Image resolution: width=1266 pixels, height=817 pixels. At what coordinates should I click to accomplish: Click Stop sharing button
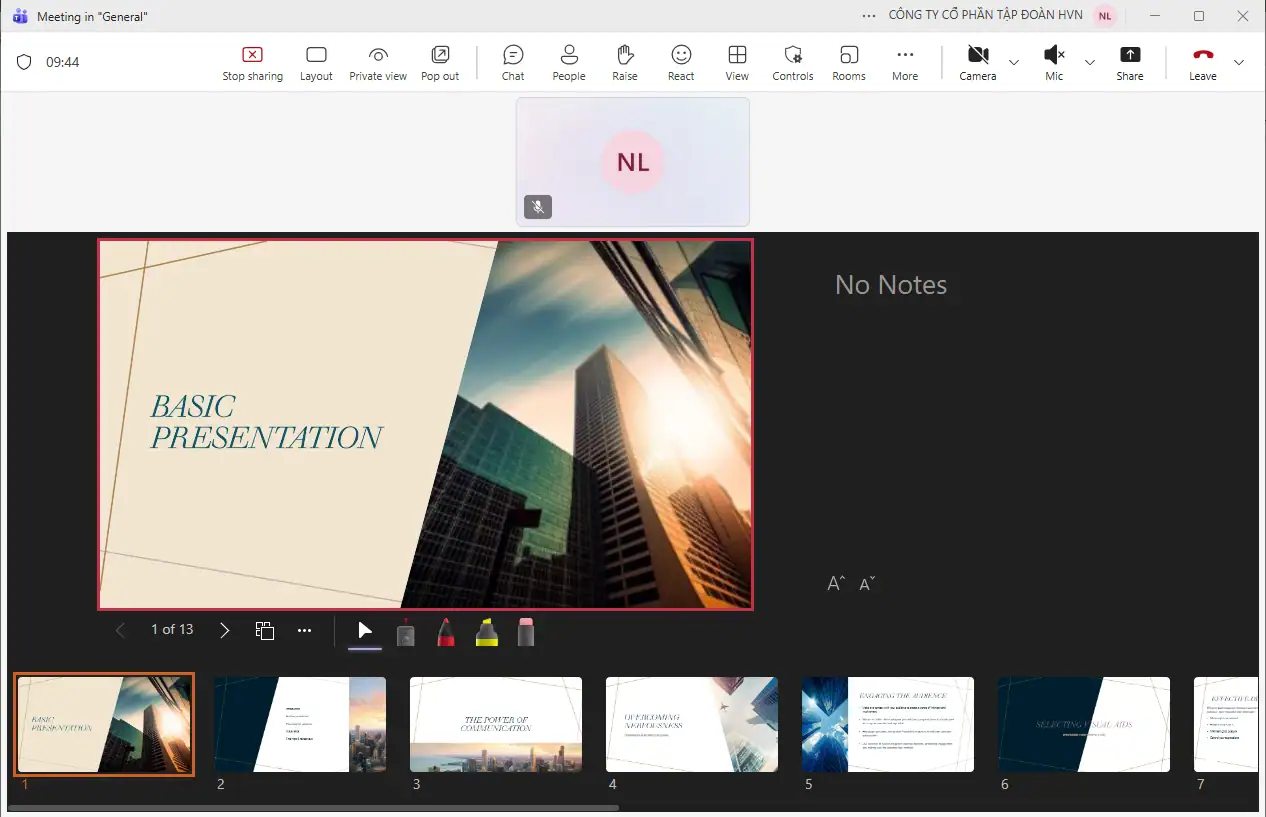tap(252, 63)
